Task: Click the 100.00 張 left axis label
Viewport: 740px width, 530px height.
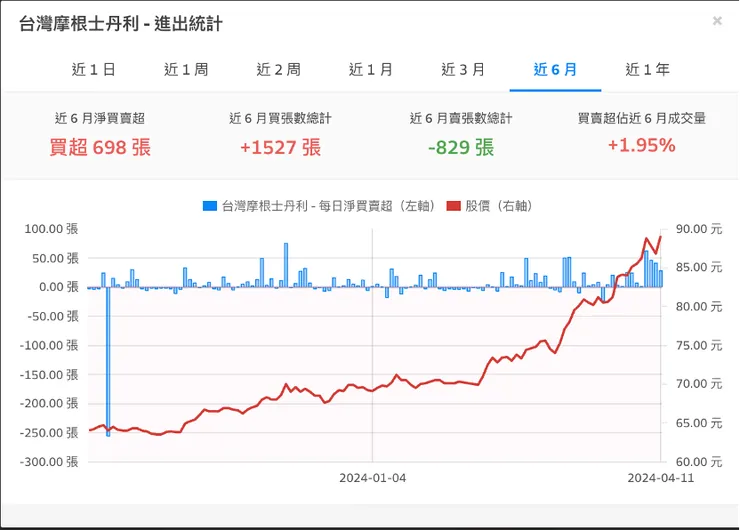Action: click(x=51, y=229)
